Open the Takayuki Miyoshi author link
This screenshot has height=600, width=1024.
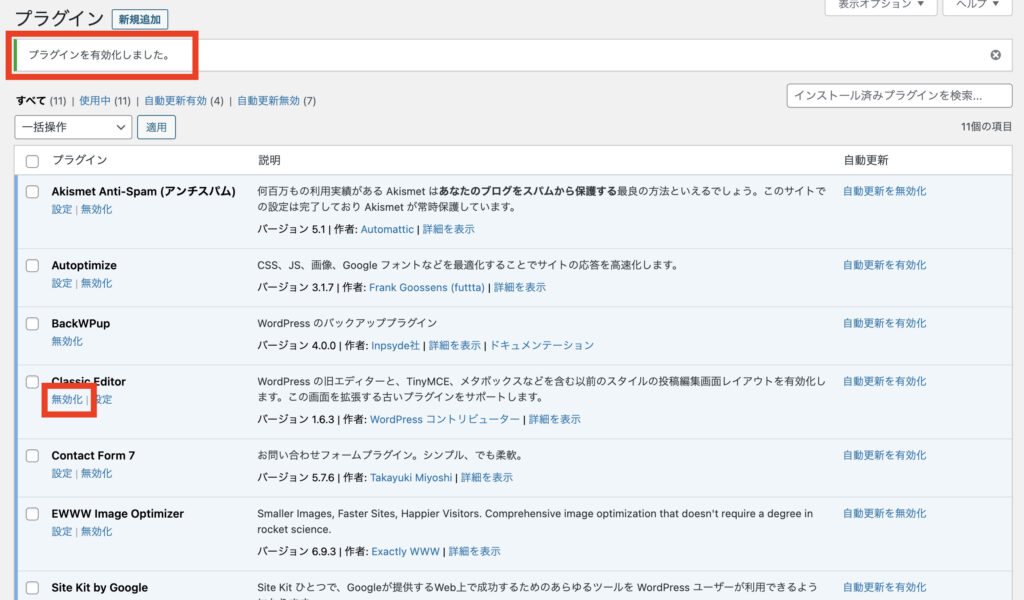pos(411,478)
